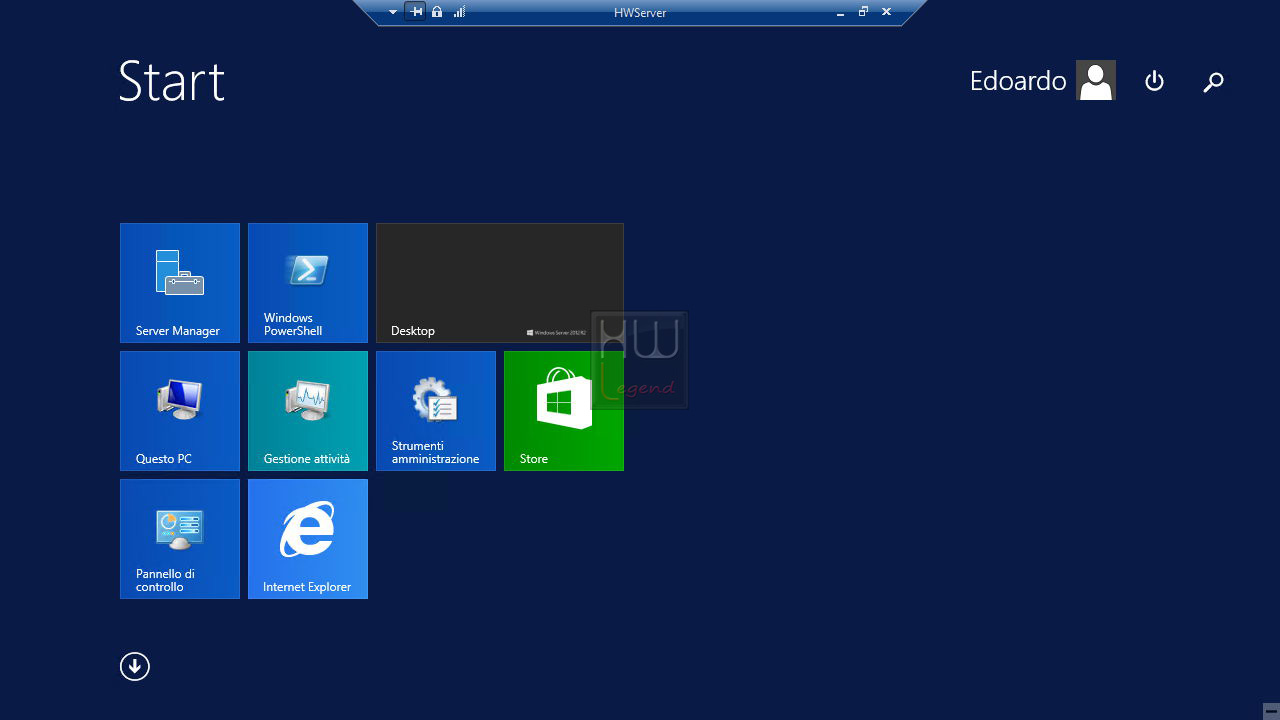Launch Internet Explorer tile
The width and height of the screenshot is (1280, 720).
click(x=308, y=539)
